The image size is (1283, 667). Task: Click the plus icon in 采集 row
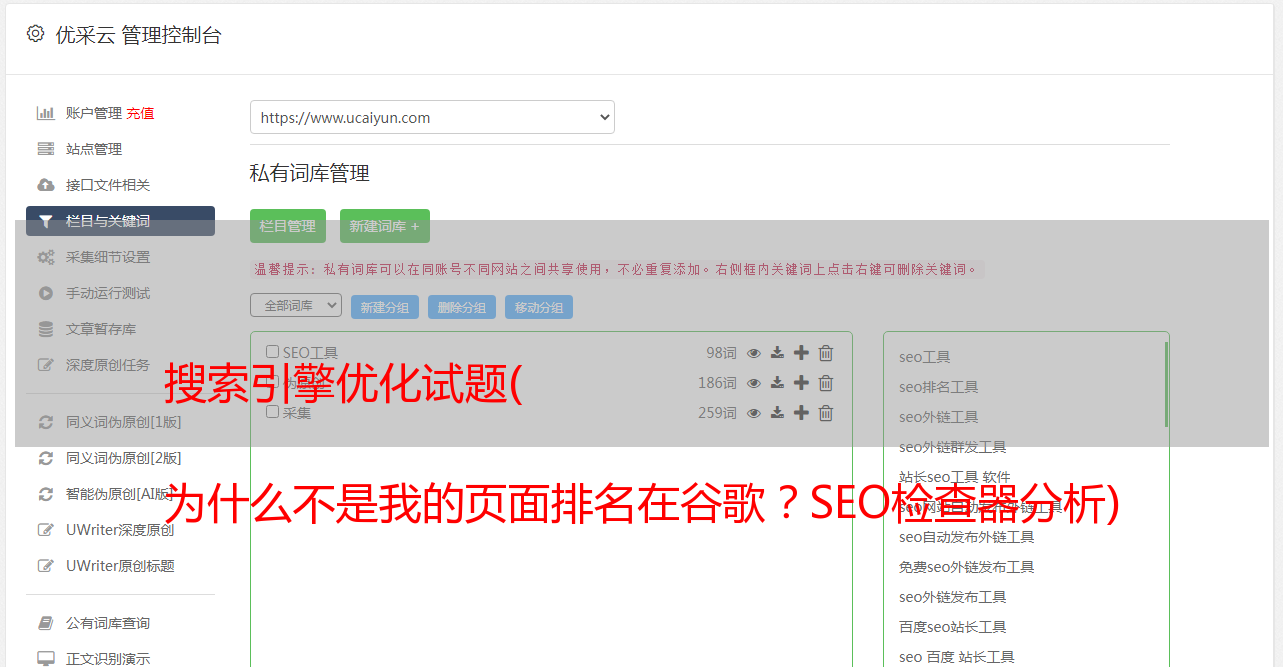pyautogui.click(x=801, y=412)
